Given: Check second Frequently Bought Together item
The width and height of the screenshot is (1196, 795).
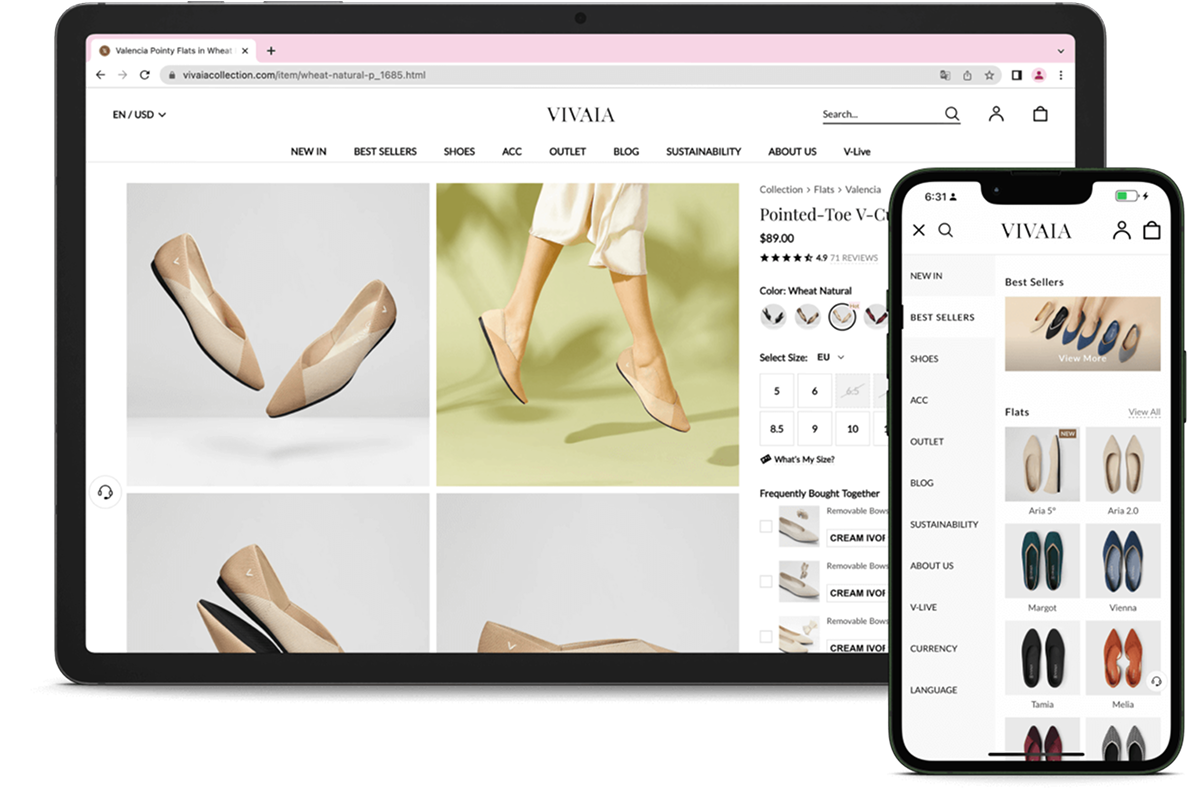Looking at the screenshot, I should click(x=766, y=581).
